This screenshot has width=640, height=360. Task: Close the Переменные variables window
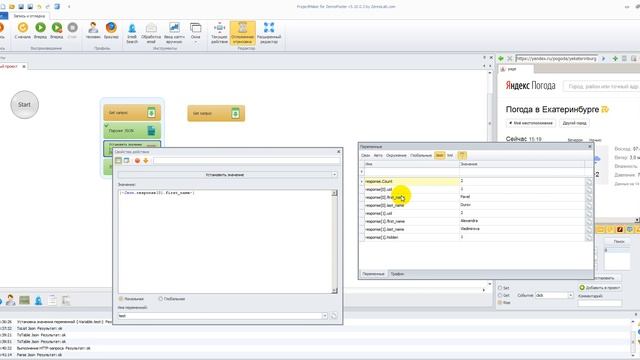click(x=589, y=147)
